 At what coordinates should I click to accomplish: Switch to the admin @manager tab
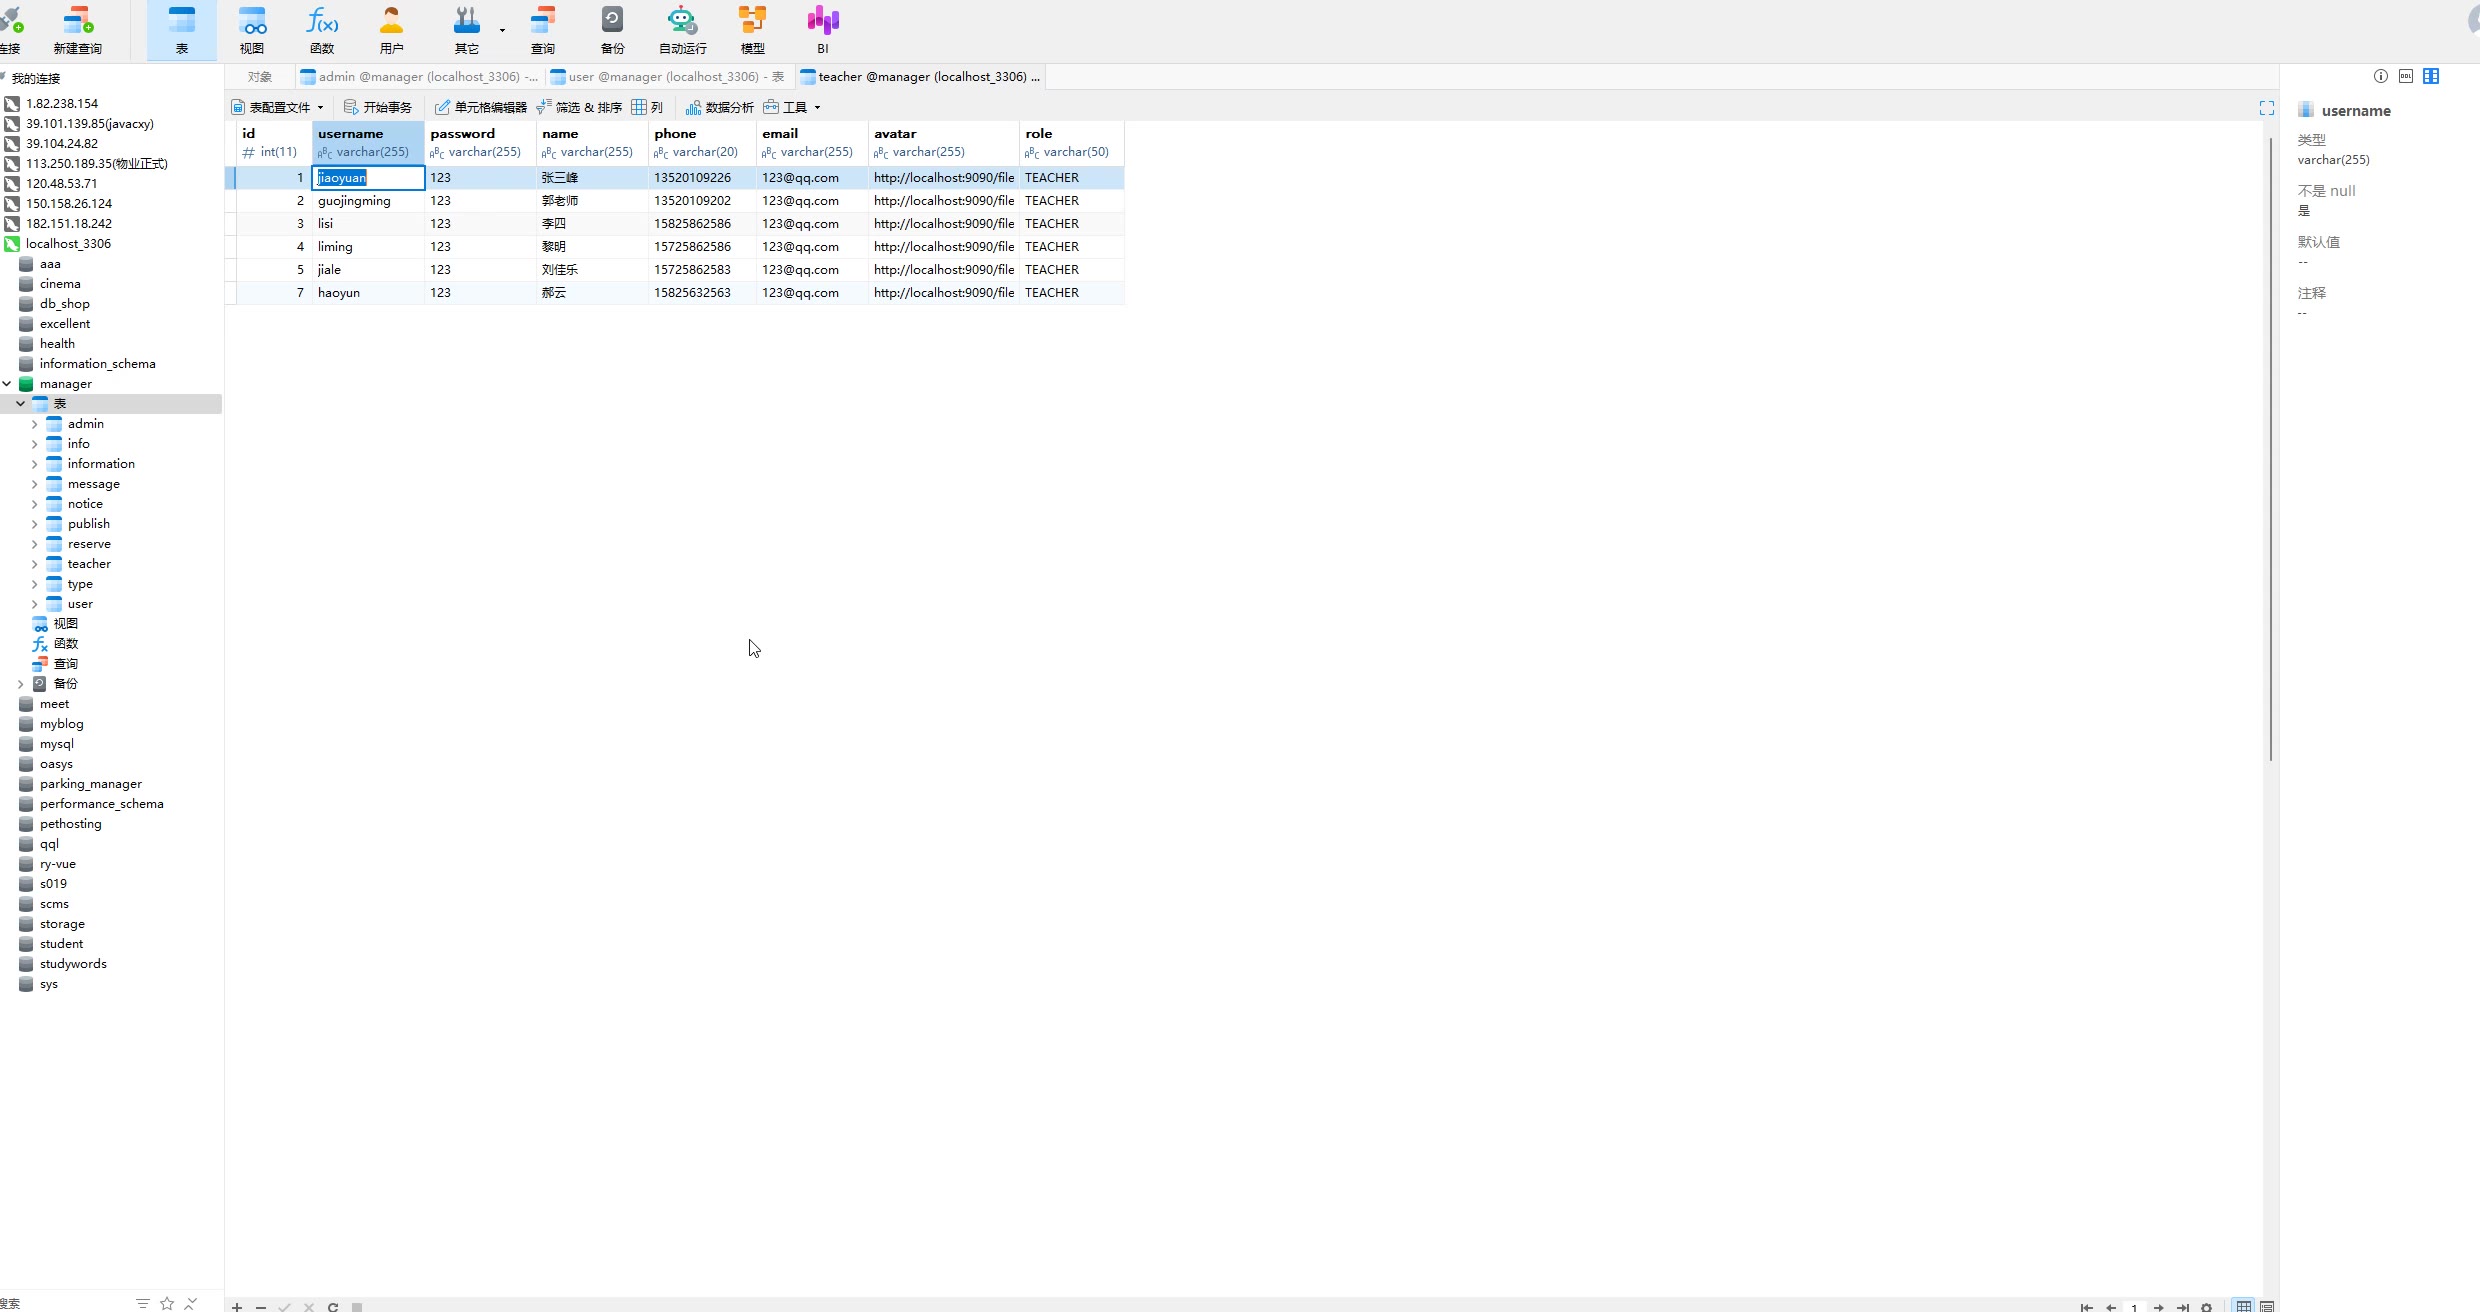pos(420,77)
